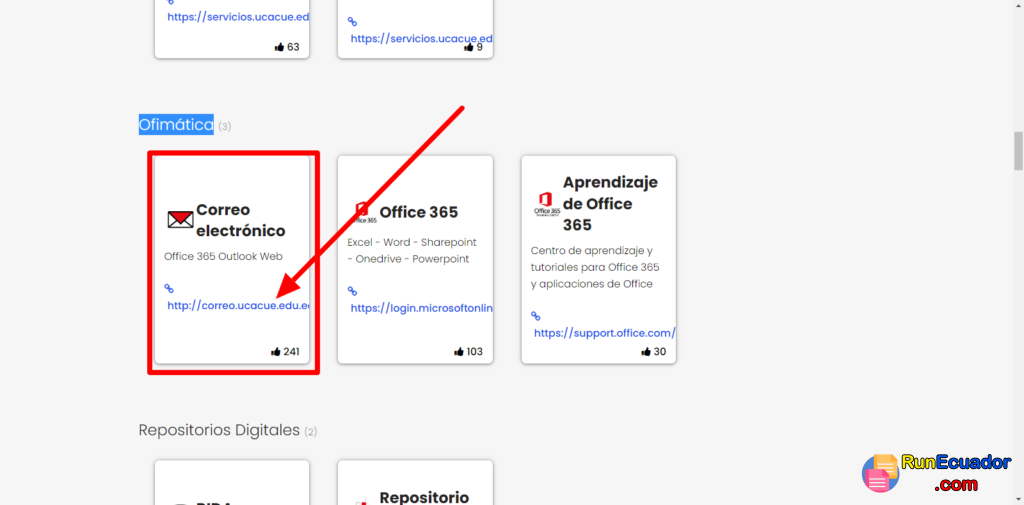Click the Office 365 card title
1024x505 pixels.
(x=419, y=212)
